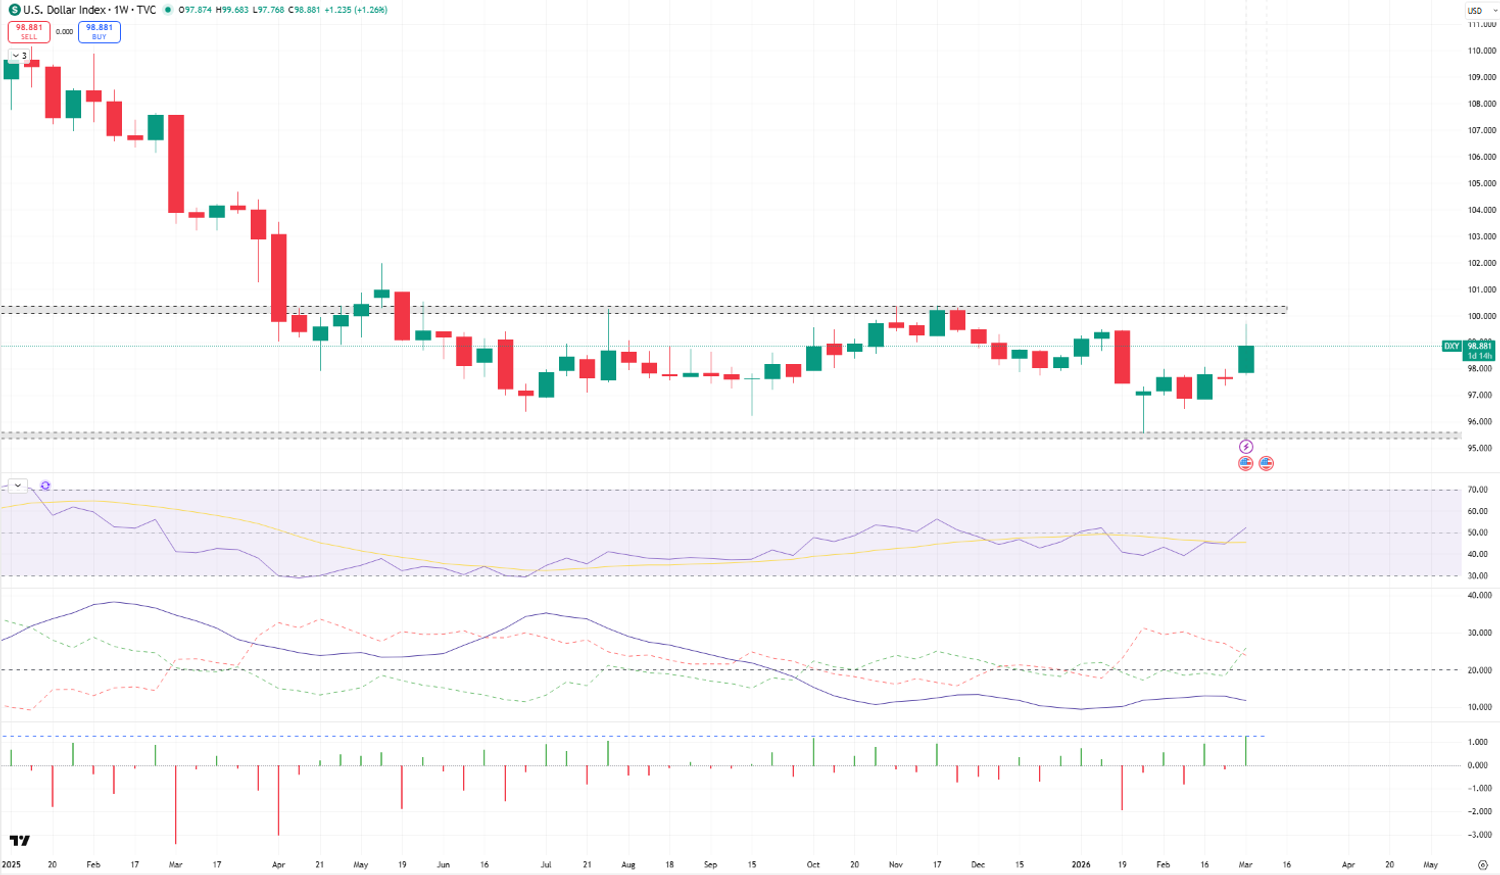Click the 95.000 price axis label
This screenshot has width=1500, height=875.
click(1482, 448)
